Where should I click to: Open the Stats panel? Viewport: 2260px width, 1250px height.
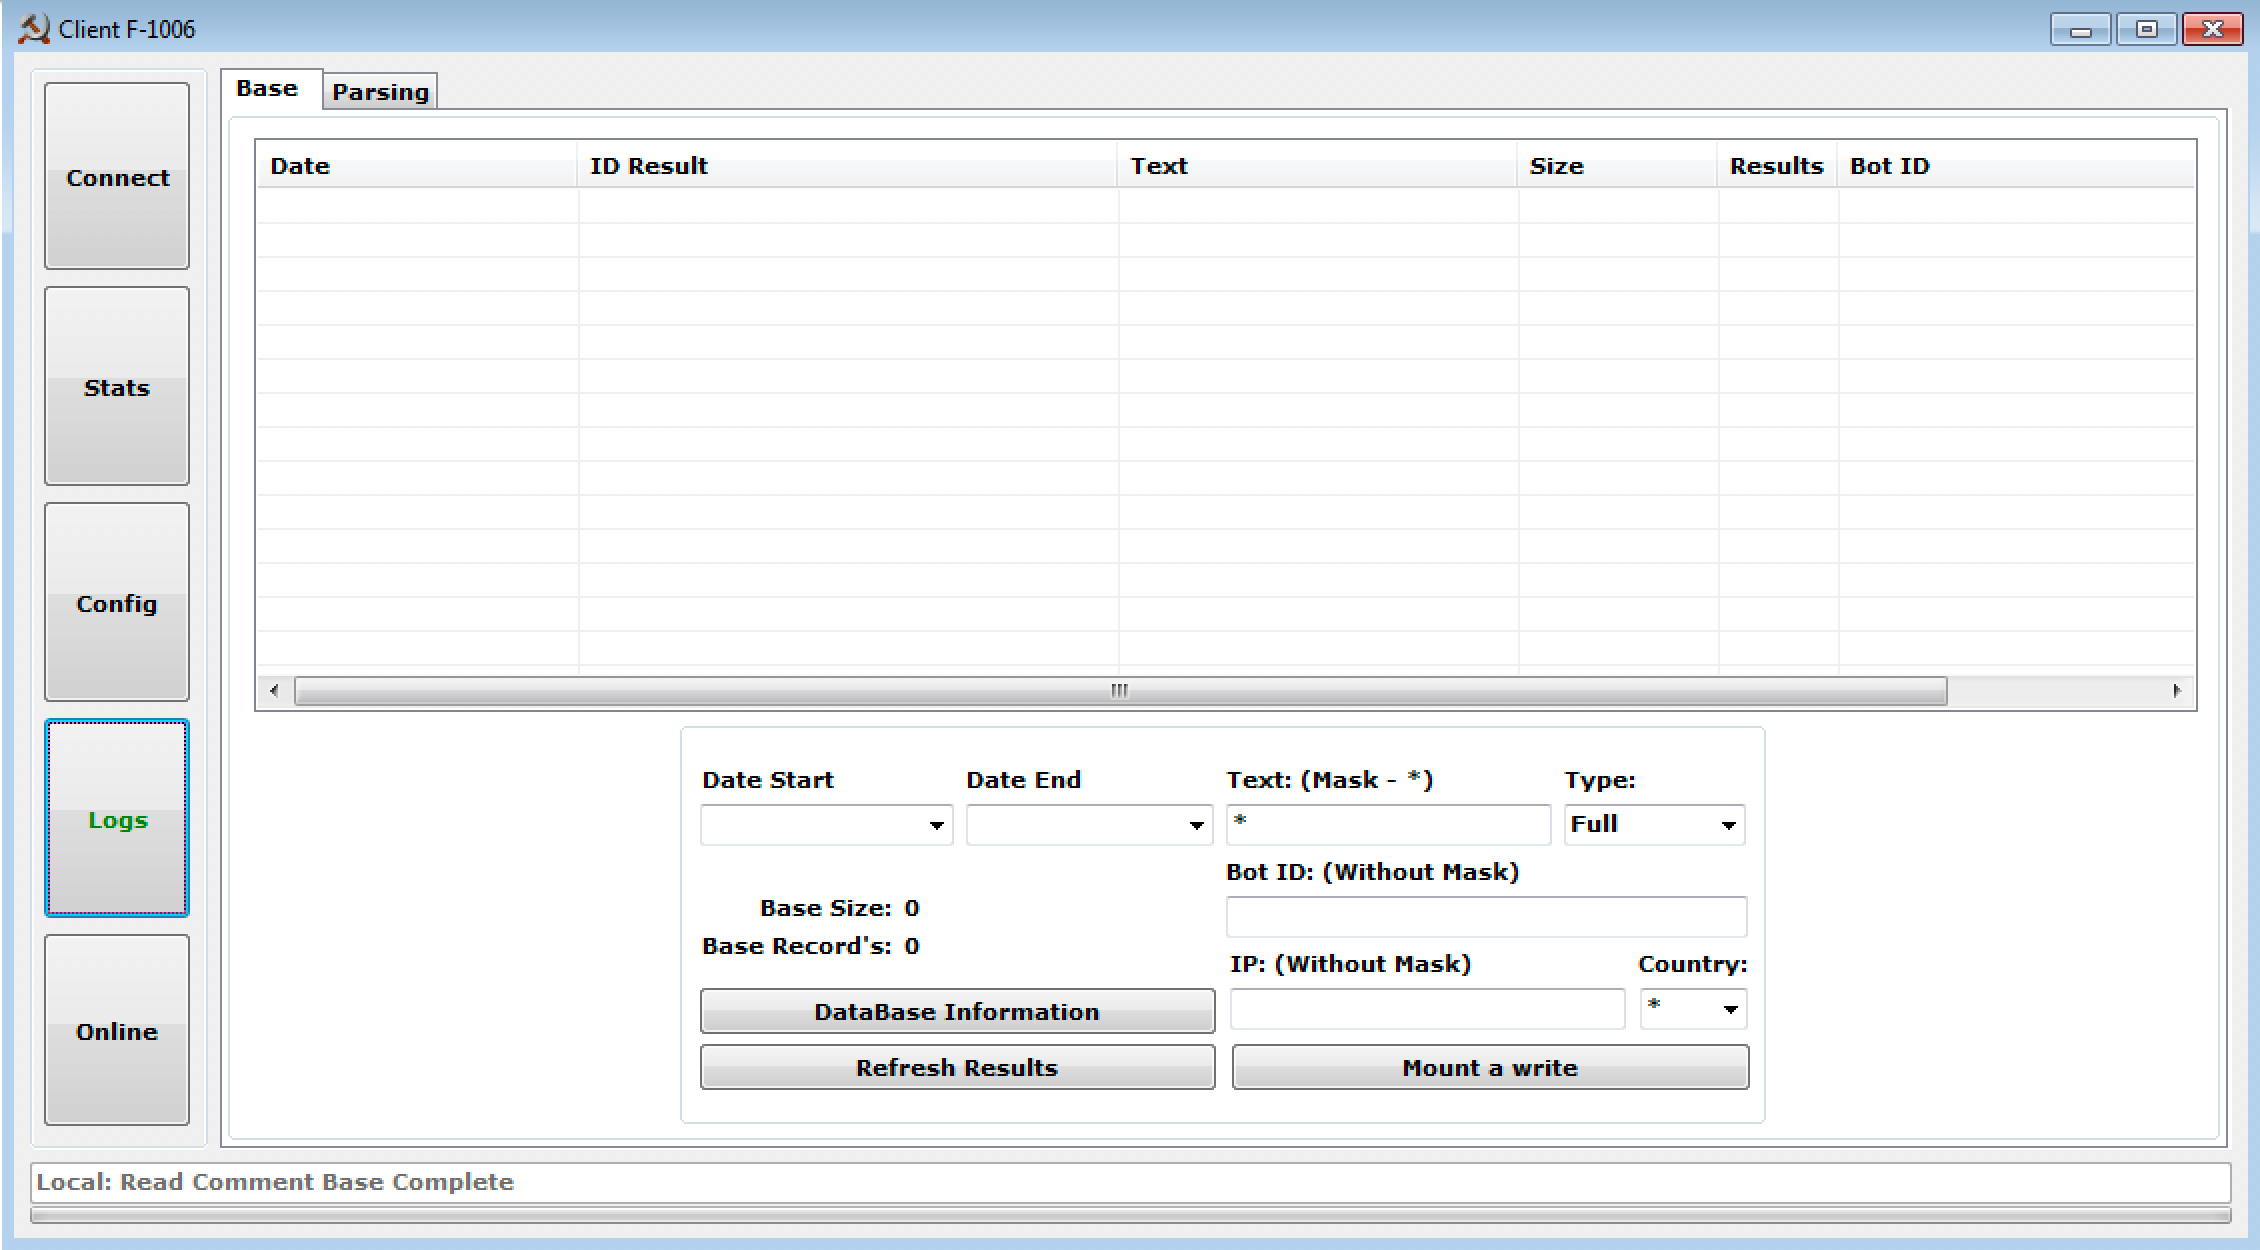point(117,387)
